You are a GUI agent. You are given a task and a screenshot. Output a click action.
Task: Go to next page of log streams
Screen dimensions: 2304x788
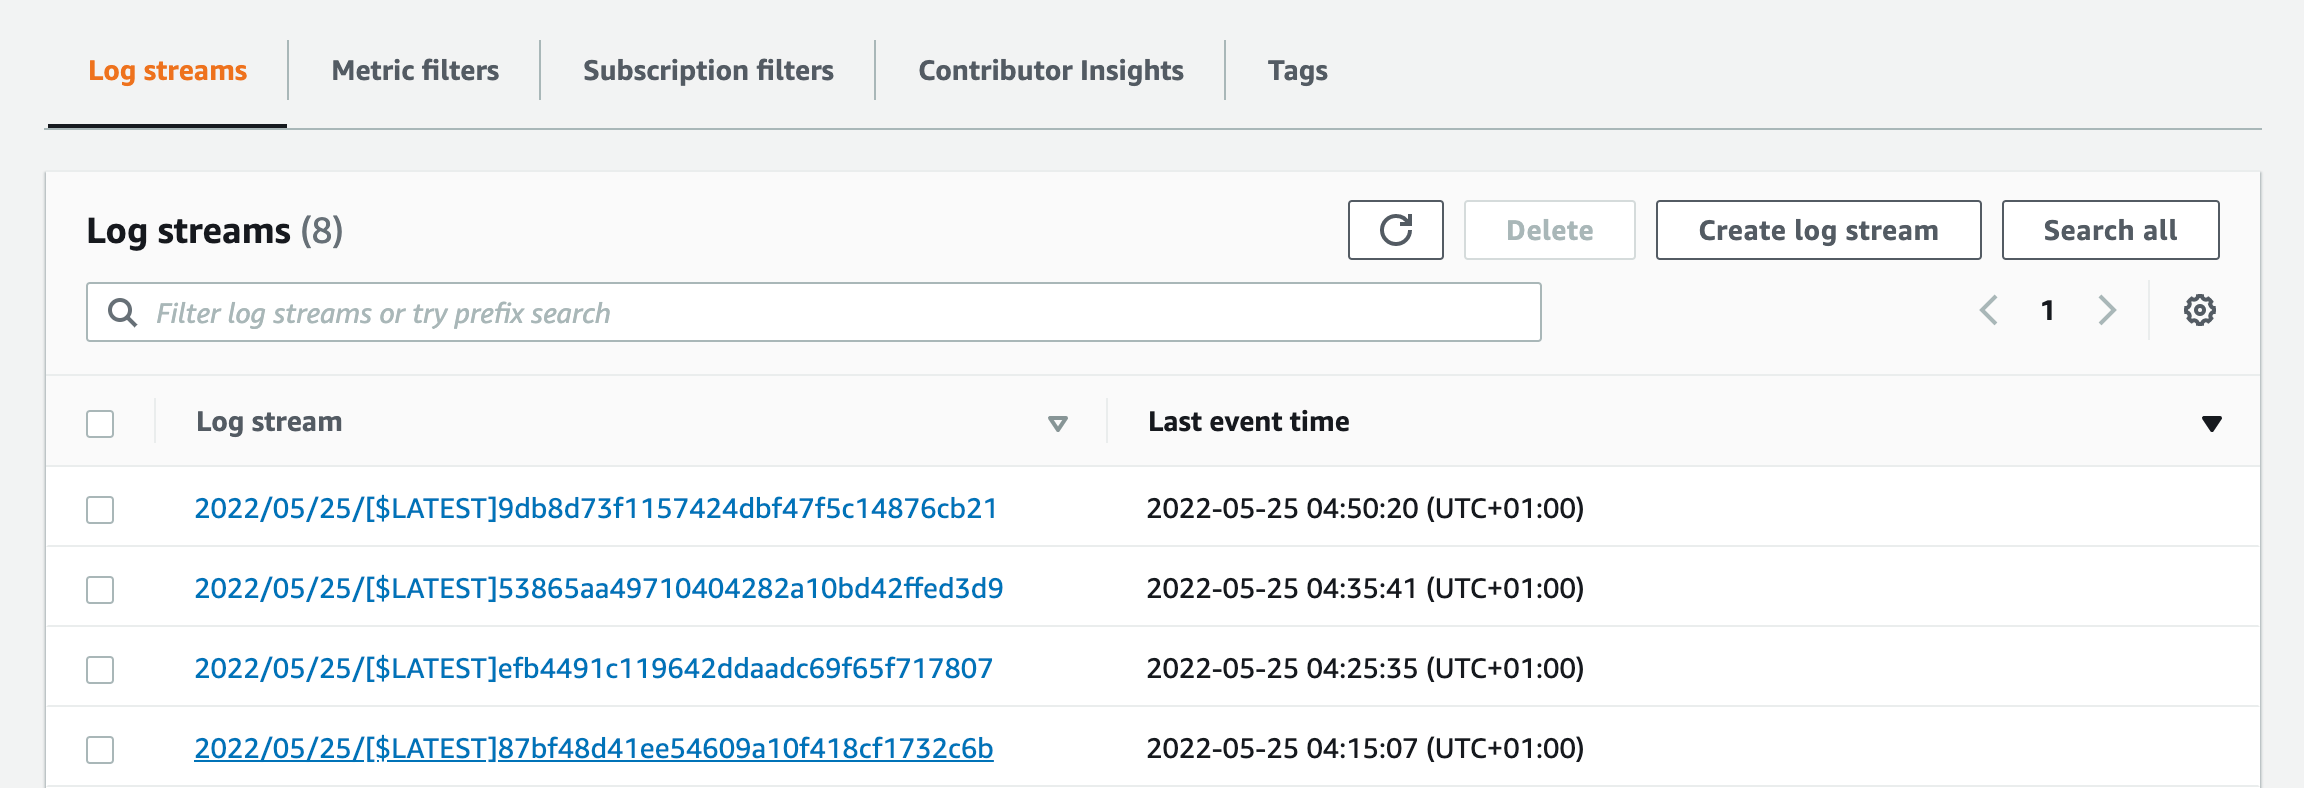pos(2107,311)
